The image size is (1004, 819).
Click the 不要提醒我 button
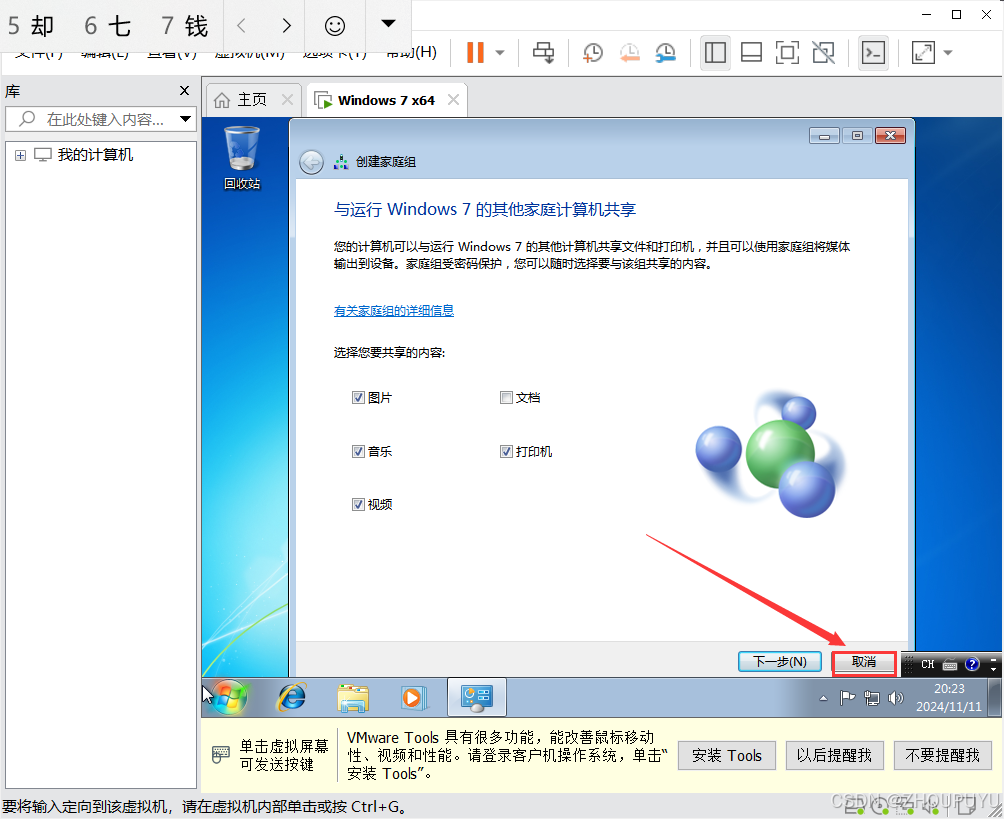tap(942, 756)
